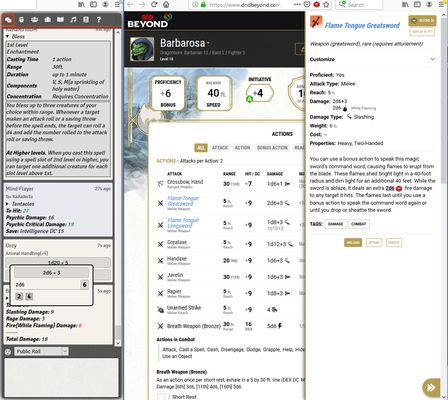448x400 pixels.
Task: Click the Javelin row attack icon
Action: pyautogui.click(x=160, y=277)
